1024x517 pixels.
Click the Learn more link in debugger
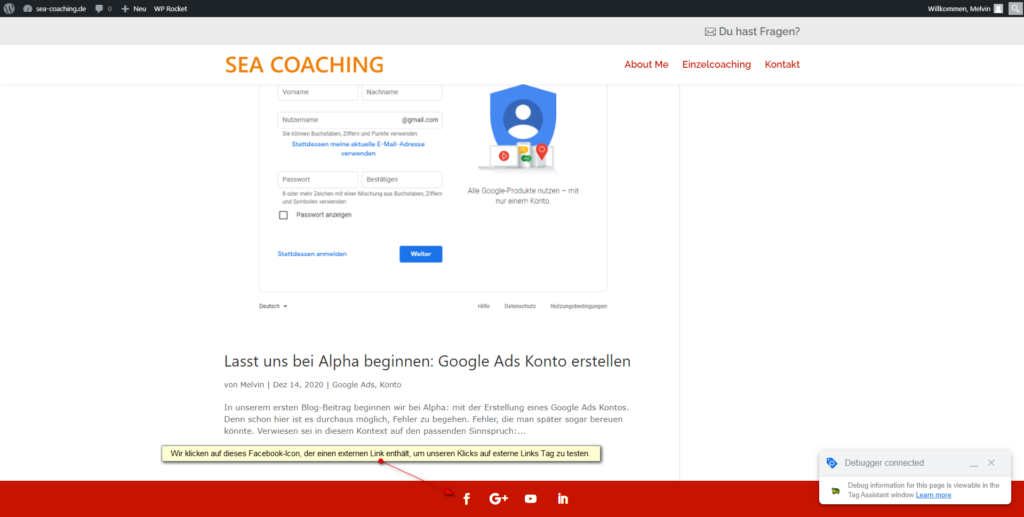tap(933, 495)
